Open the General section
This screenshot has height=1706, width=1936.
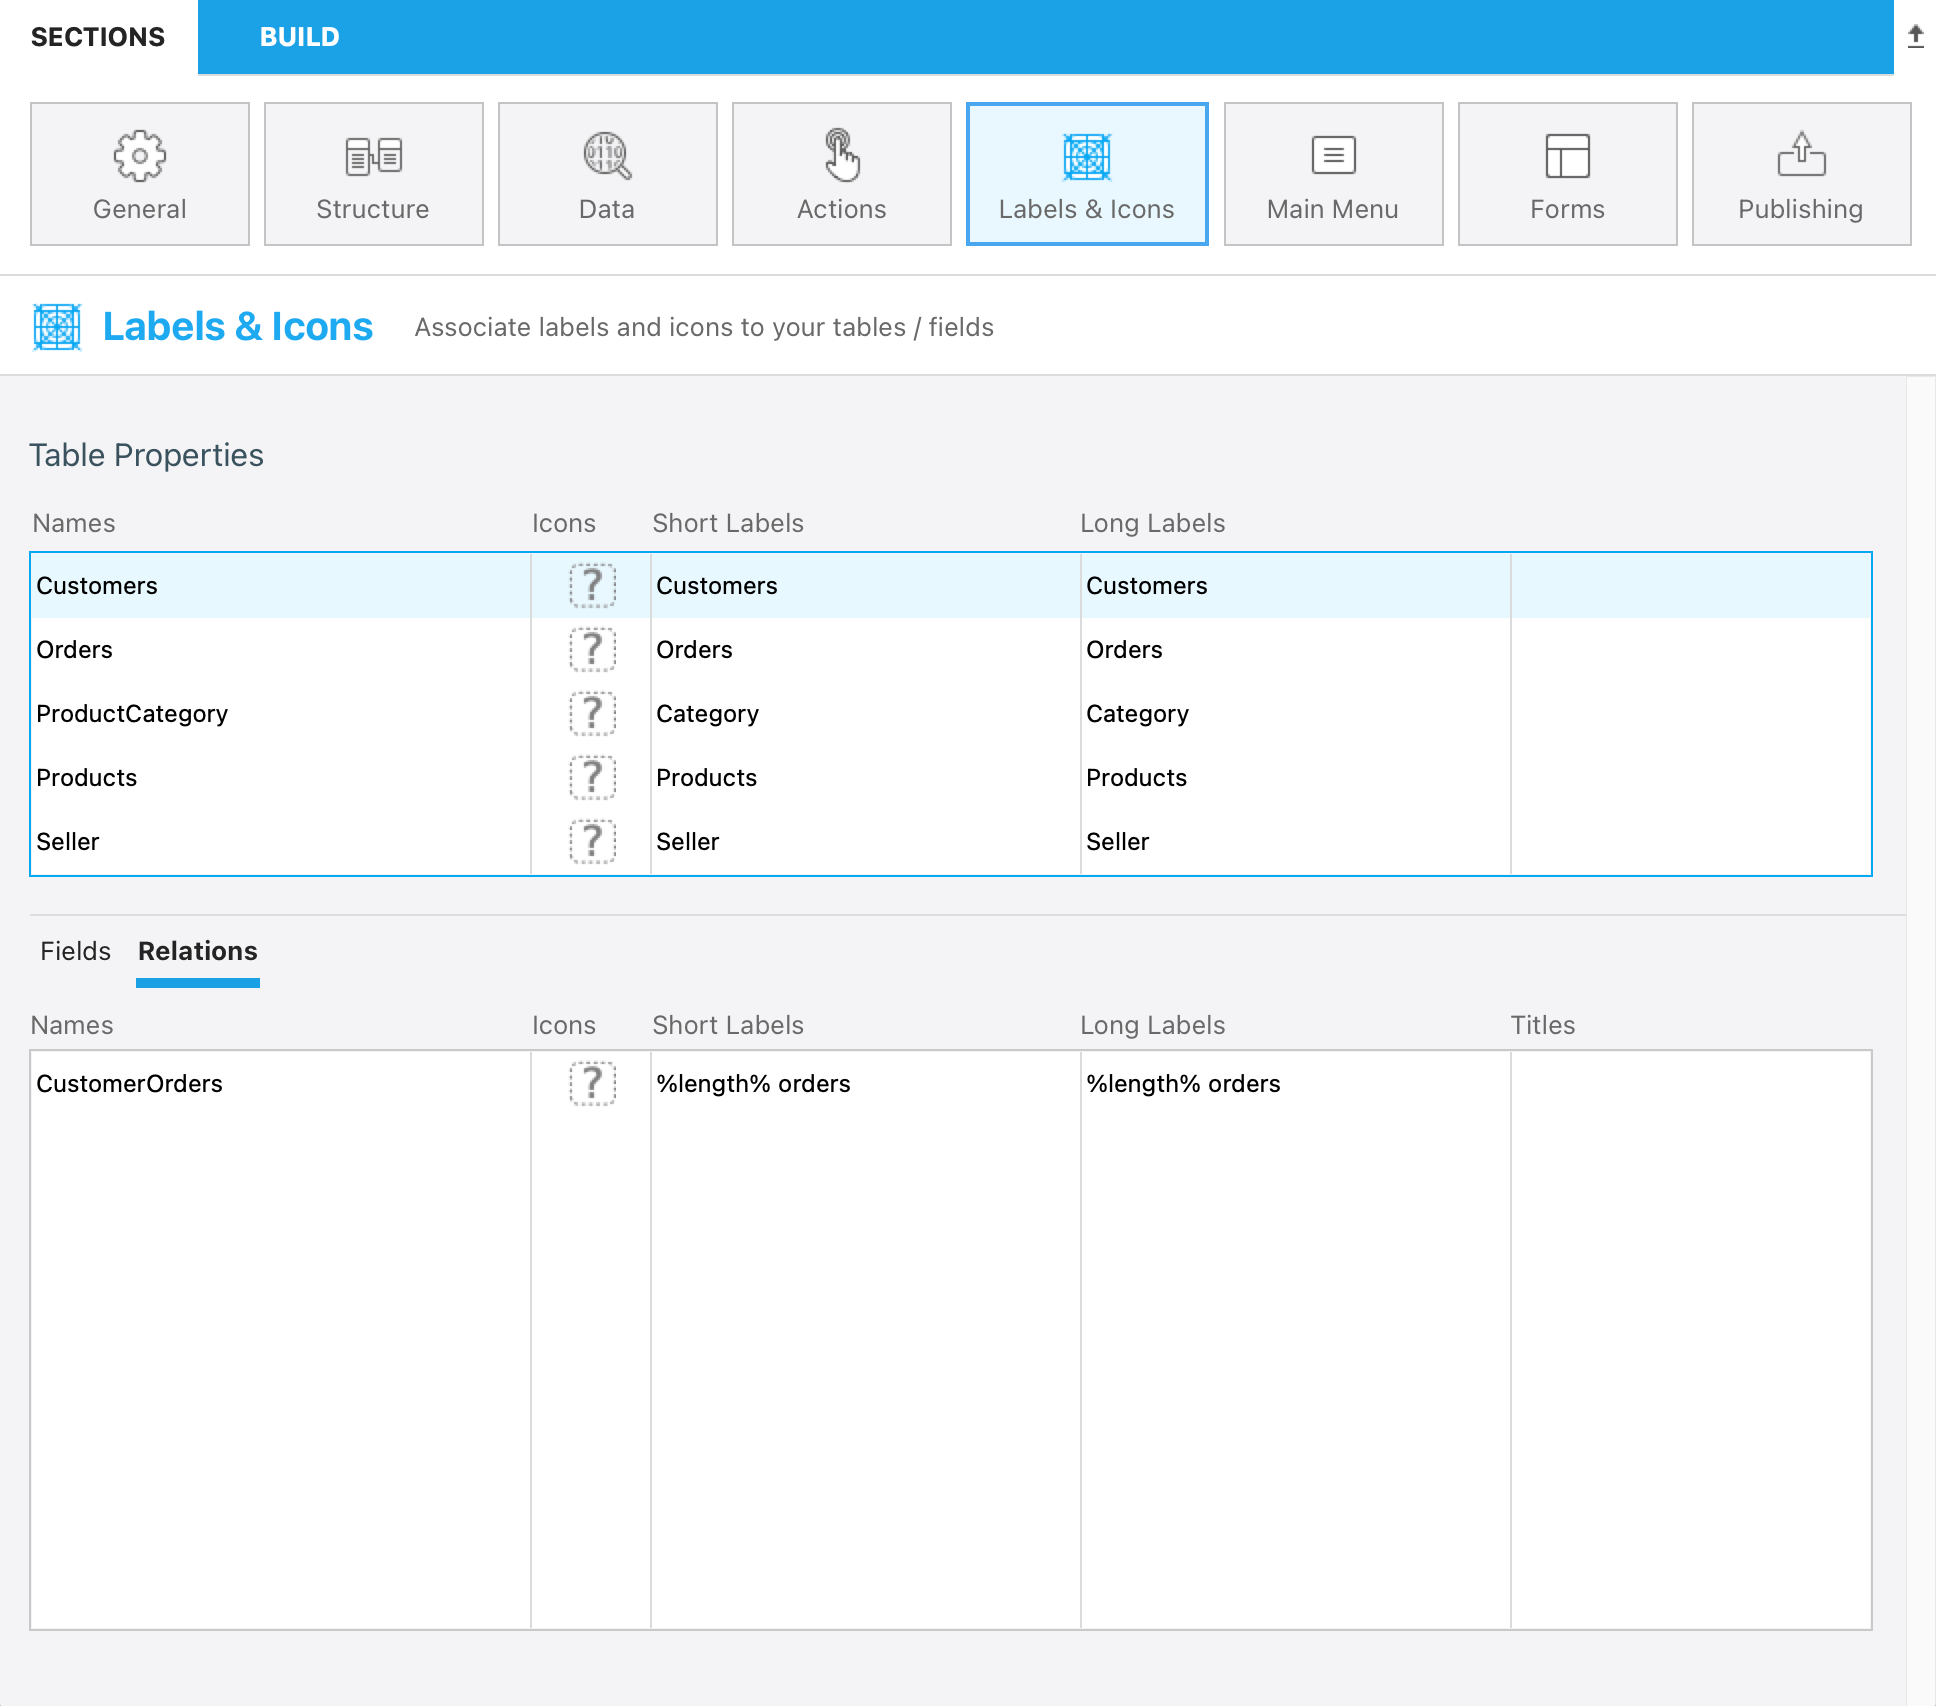[140, 174]
